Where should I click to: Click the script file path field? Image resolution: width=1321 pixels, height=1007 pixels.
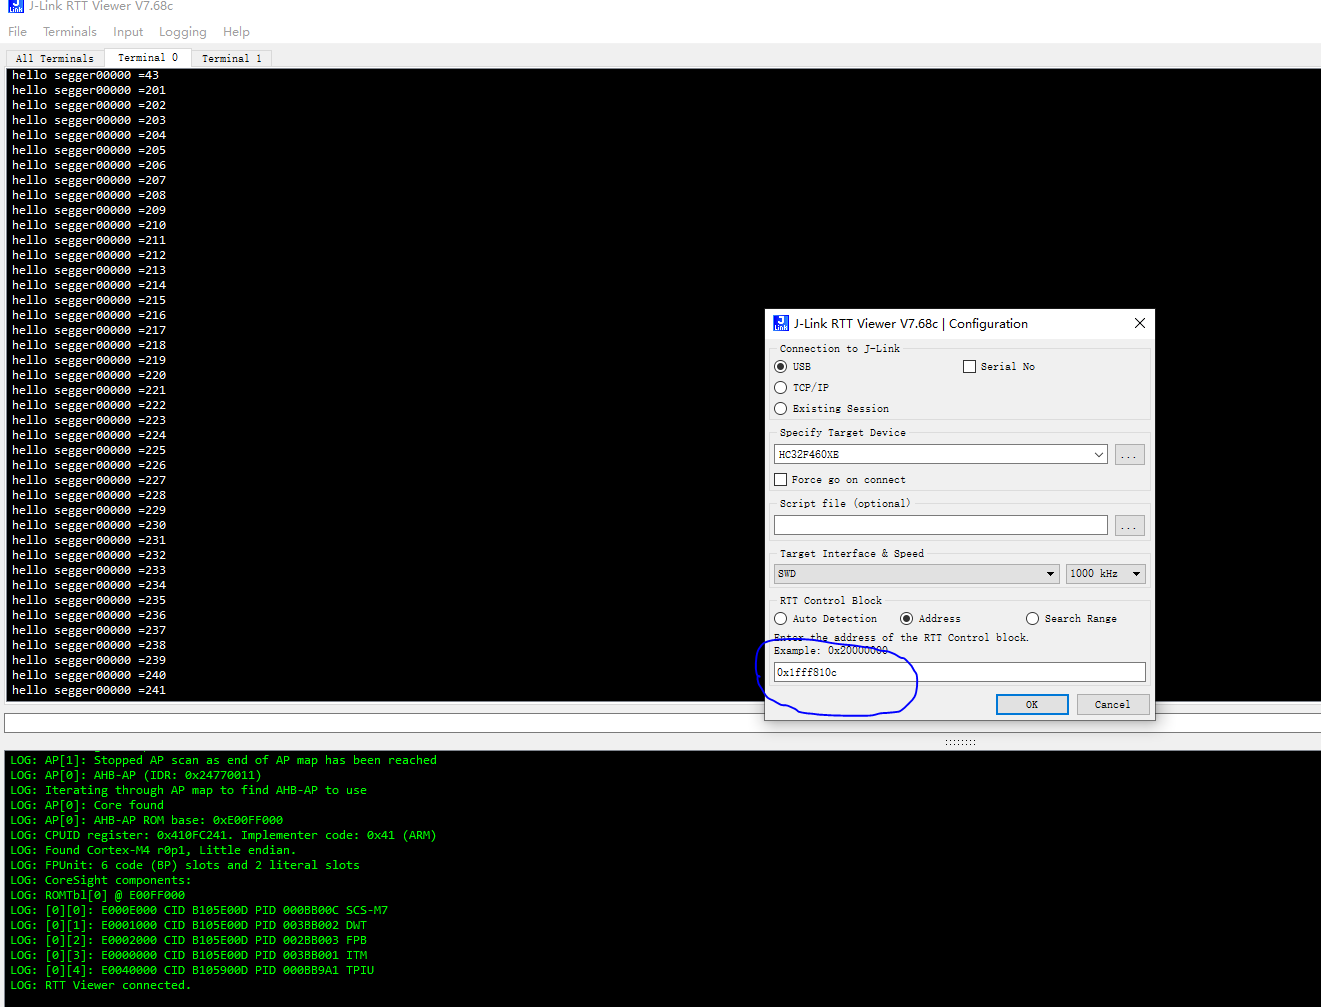point(941,525)
